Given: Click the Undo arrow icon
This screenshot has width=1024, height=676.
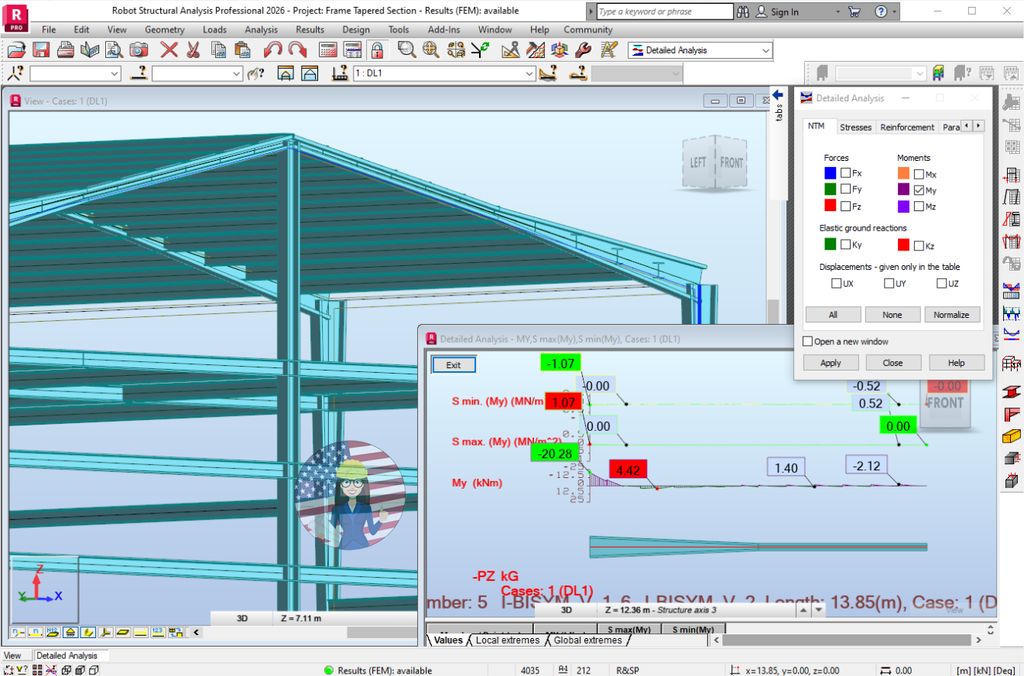Looking at the screenshot, I should (273, 50).
